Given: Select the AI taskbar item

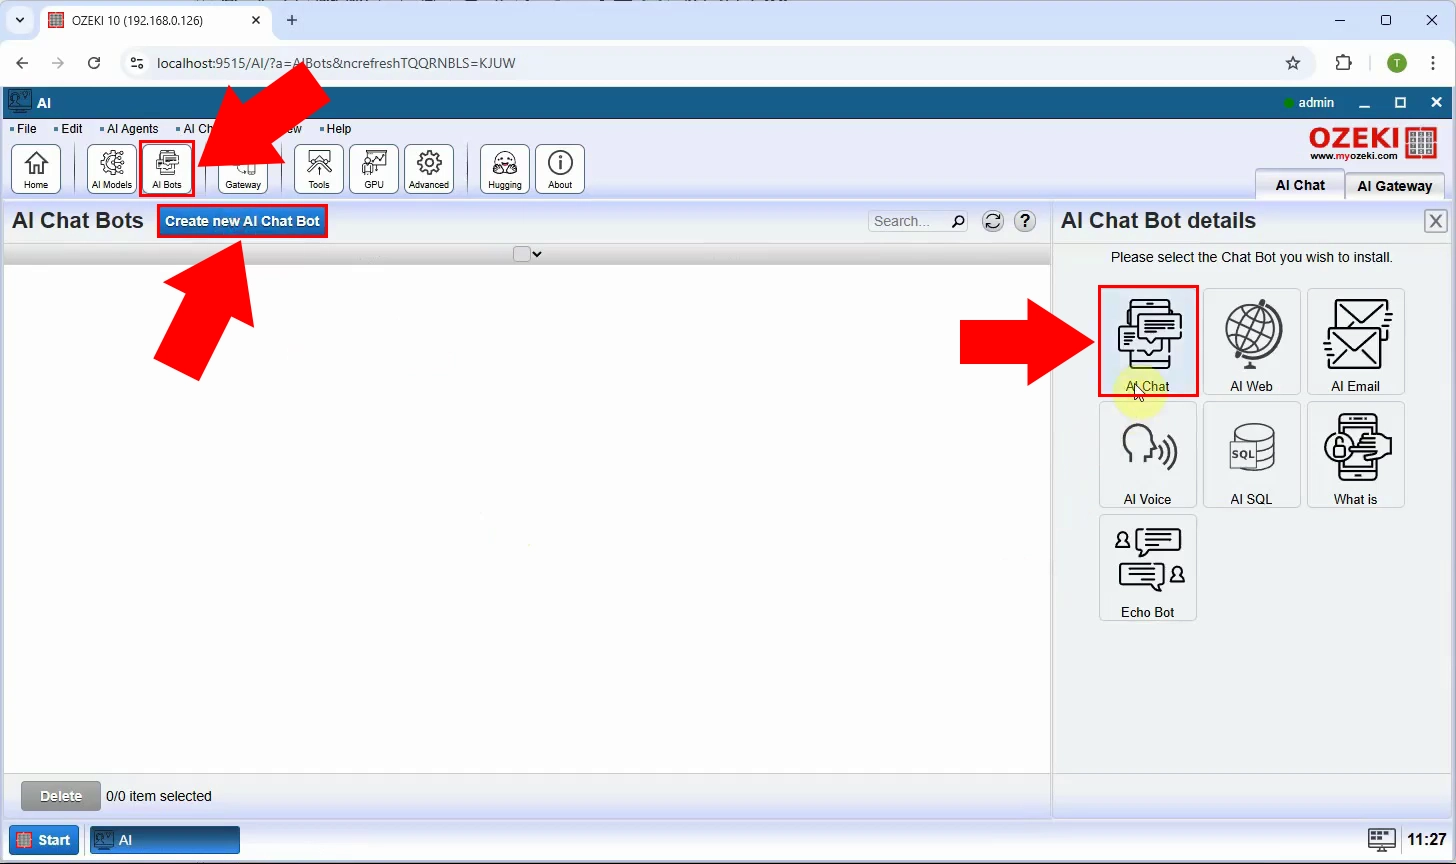Looking at the screenshot, I should [x=165, y=840].
